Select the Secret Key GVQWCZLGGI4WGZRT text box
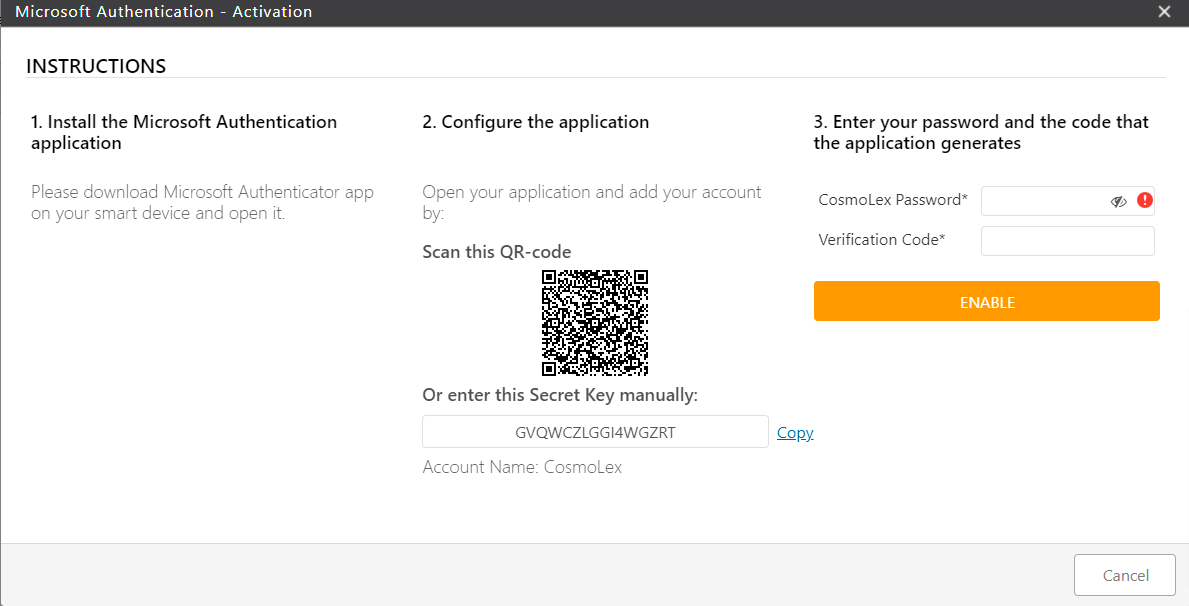Image resolution: width=1189 pixels, height=606 pixels. 595,431
